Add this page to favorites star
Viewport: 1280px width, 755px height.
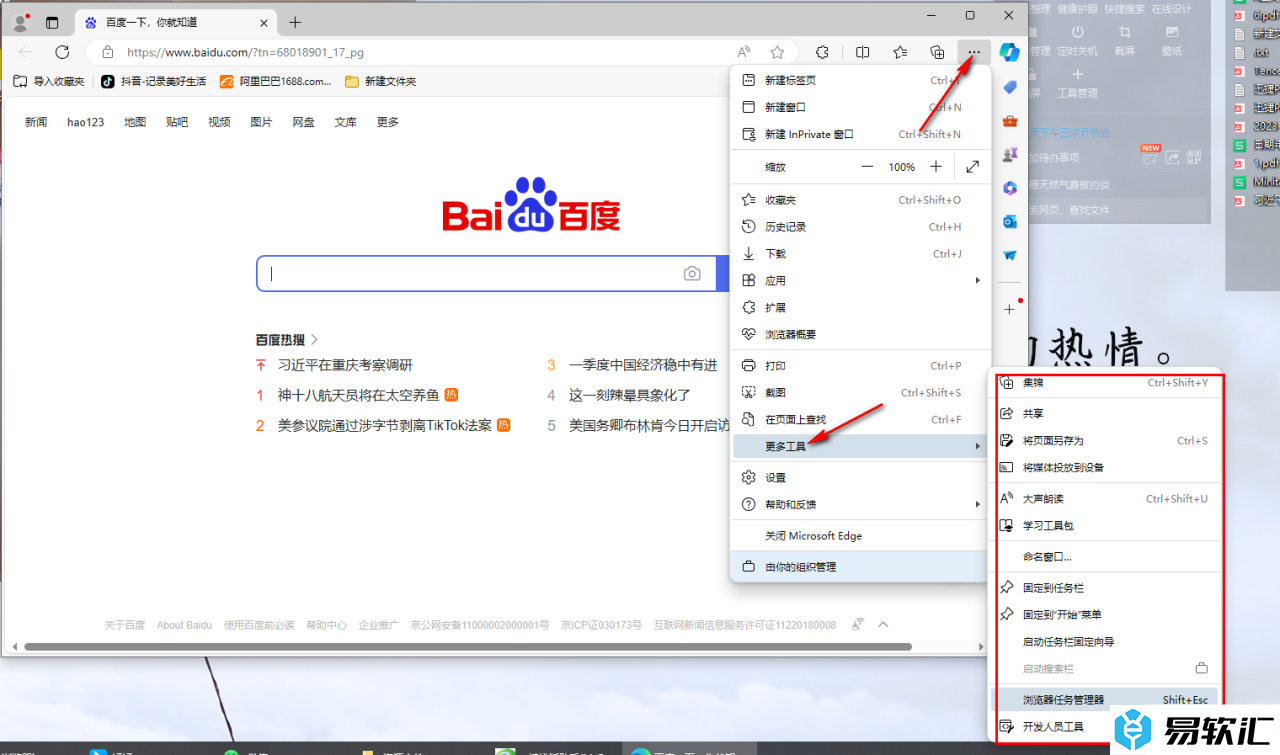[777, 52]
